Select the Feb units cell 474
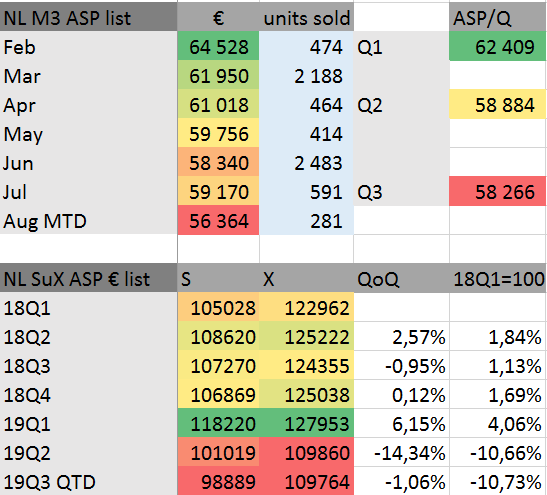The width and height of the screenshot is (547, 495). [306, 46]
